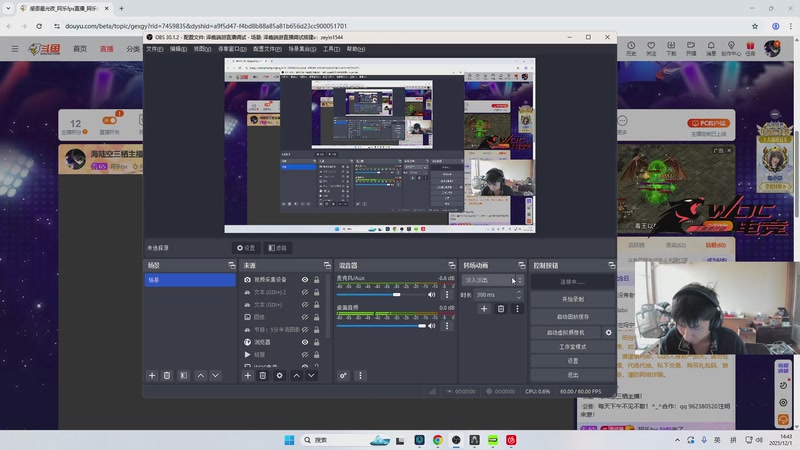This screenshot has width=800, height=450.
Task: Open the Edit menu in OBS
Action: [178, 49]
